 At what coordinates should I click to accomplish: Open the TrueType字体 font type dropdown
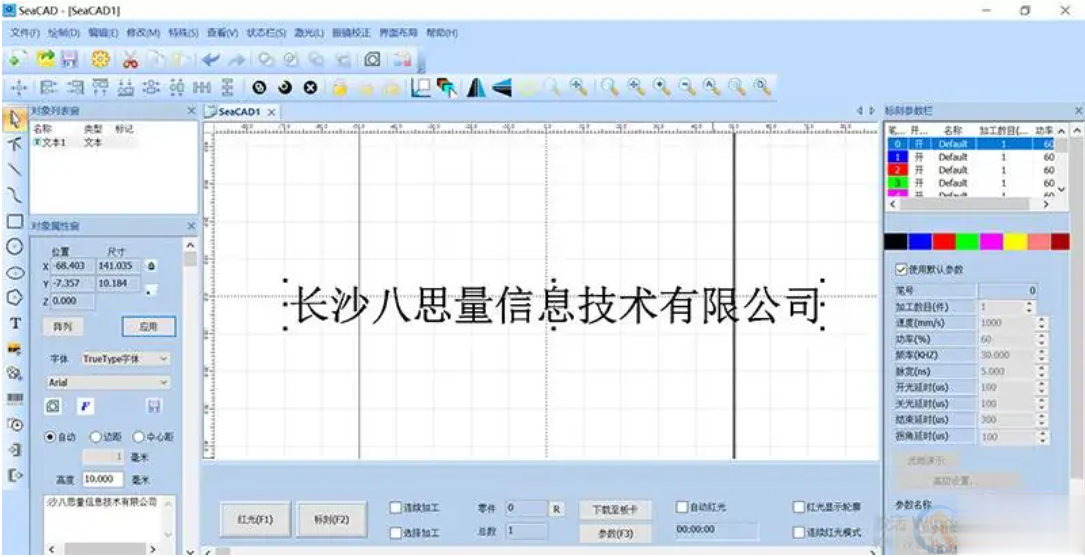pos(125,358)
